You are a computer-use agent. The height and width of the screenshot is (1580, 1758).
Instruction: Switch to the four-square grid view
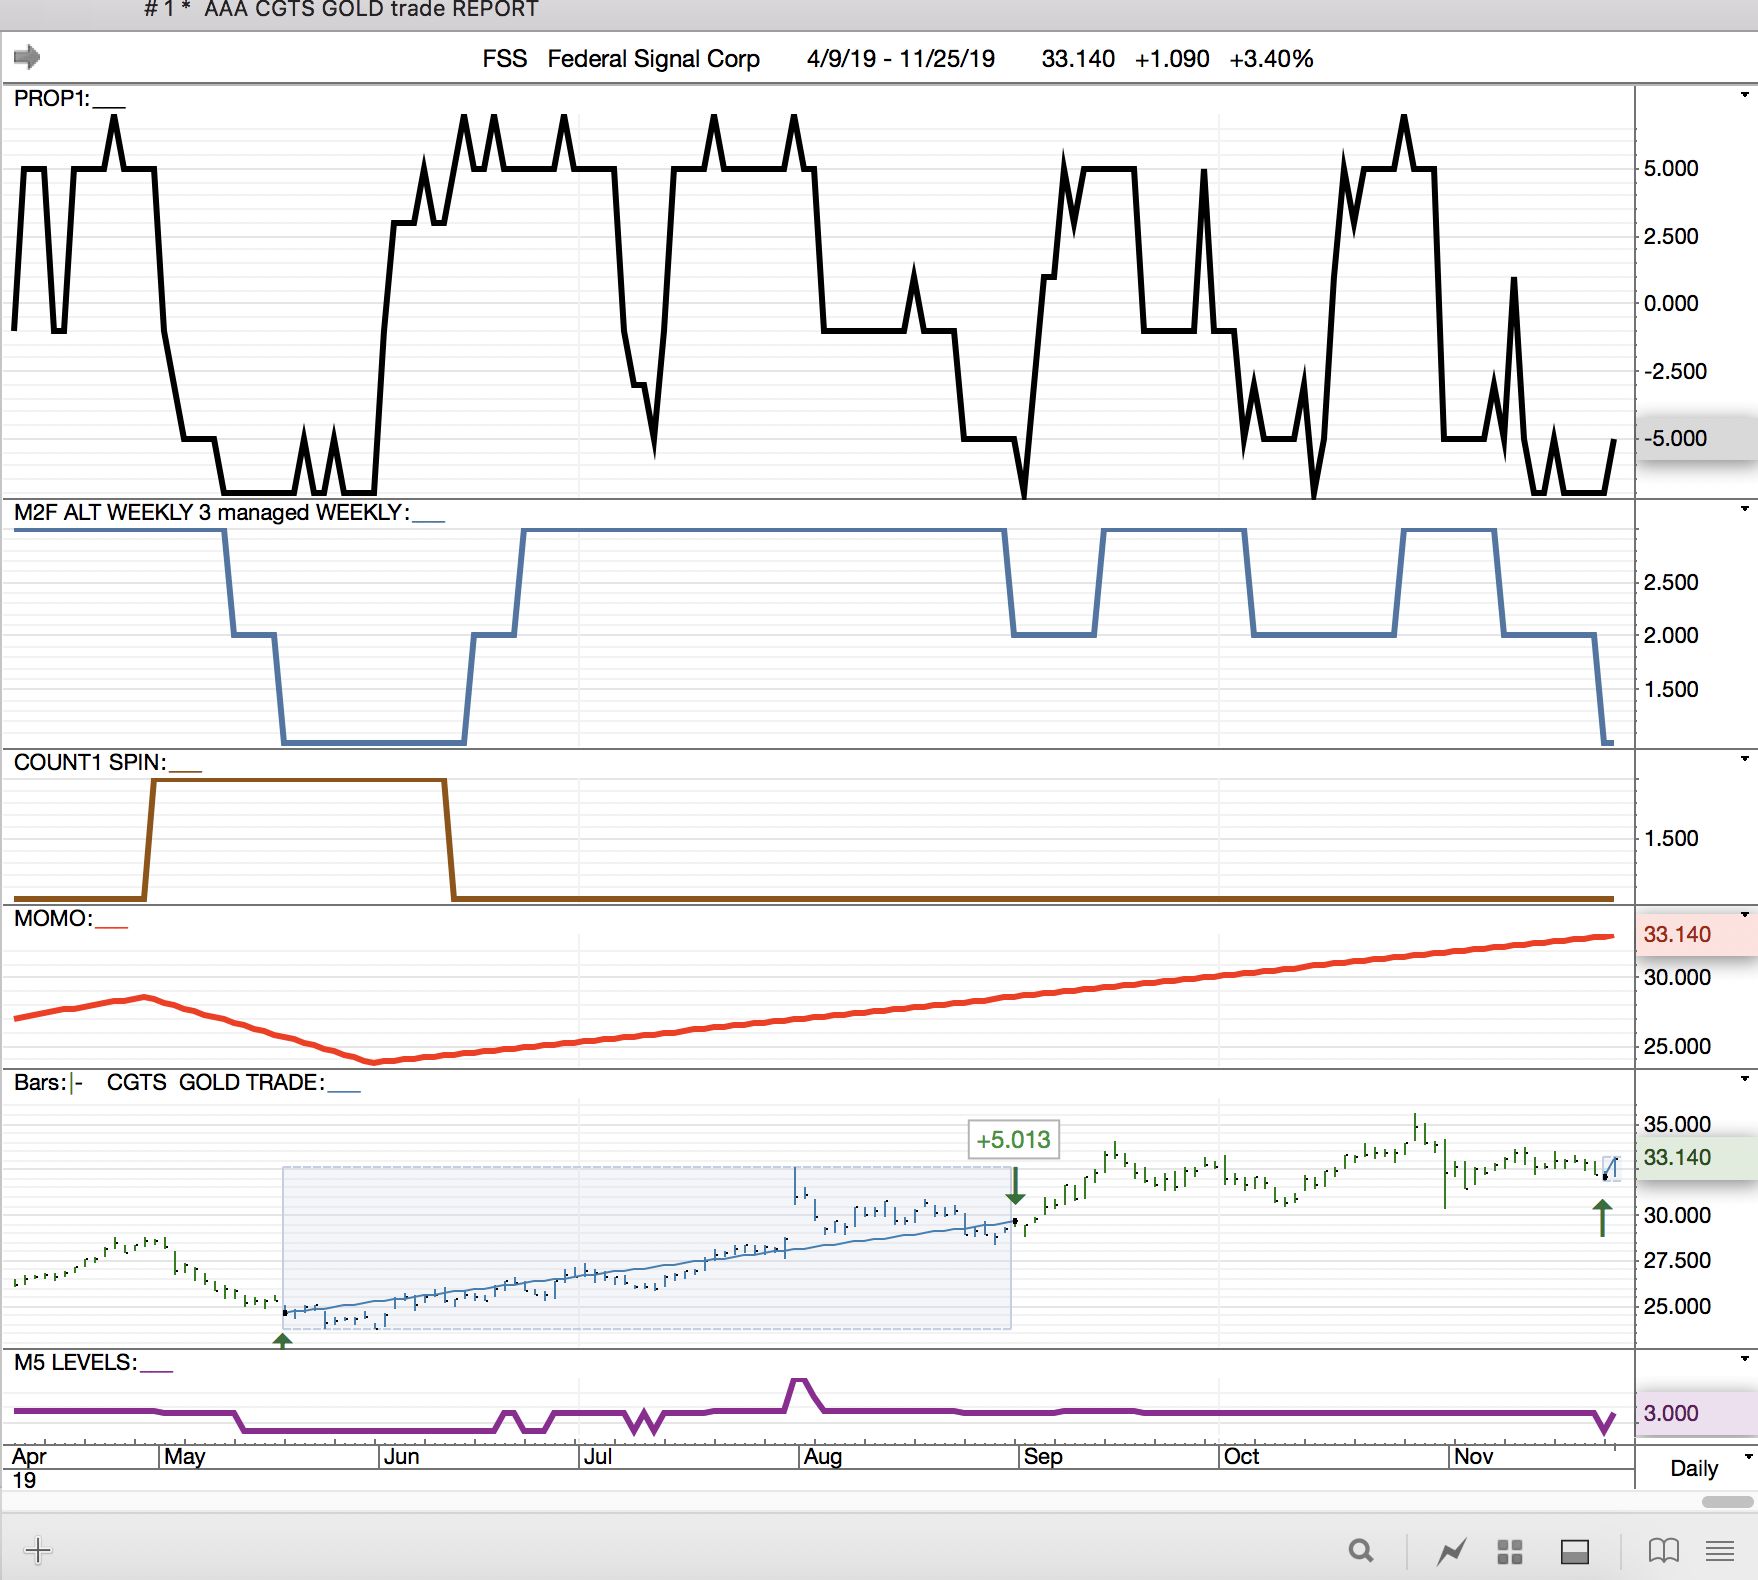tap(1509, 1551)
